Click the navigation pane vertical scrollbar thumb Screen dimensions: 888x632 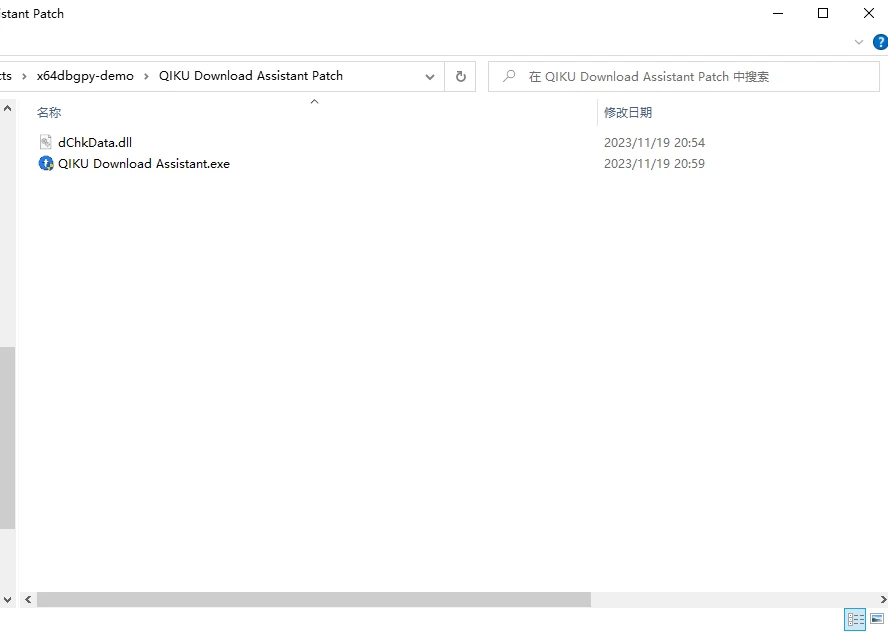click(7, 437)
